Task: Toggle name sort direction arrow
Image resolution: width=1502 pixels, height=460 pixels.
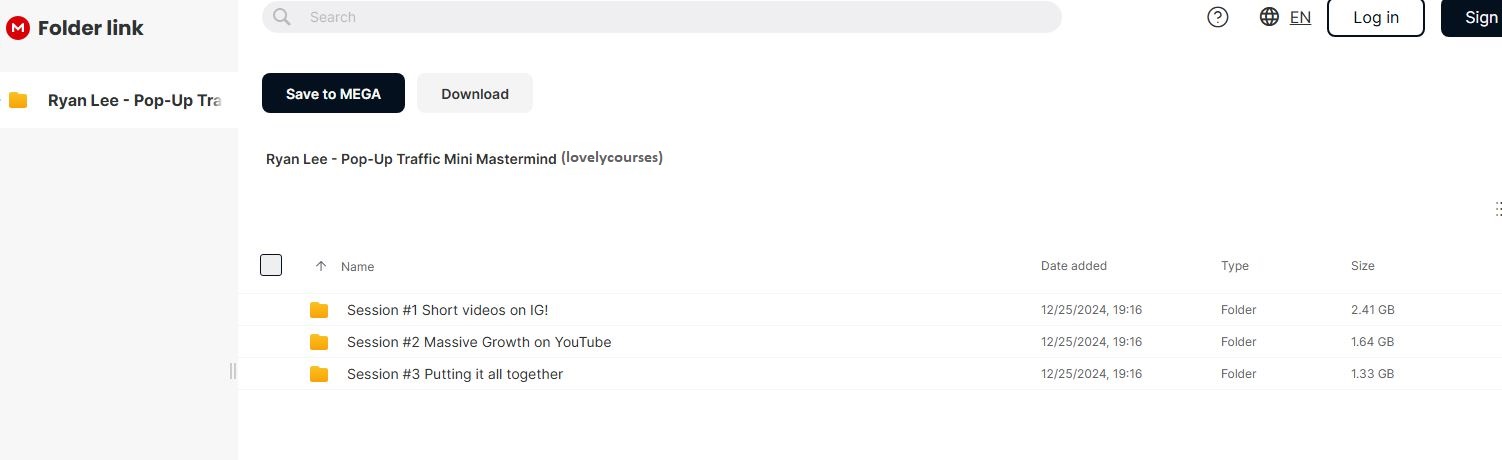Action: (321, 266)
